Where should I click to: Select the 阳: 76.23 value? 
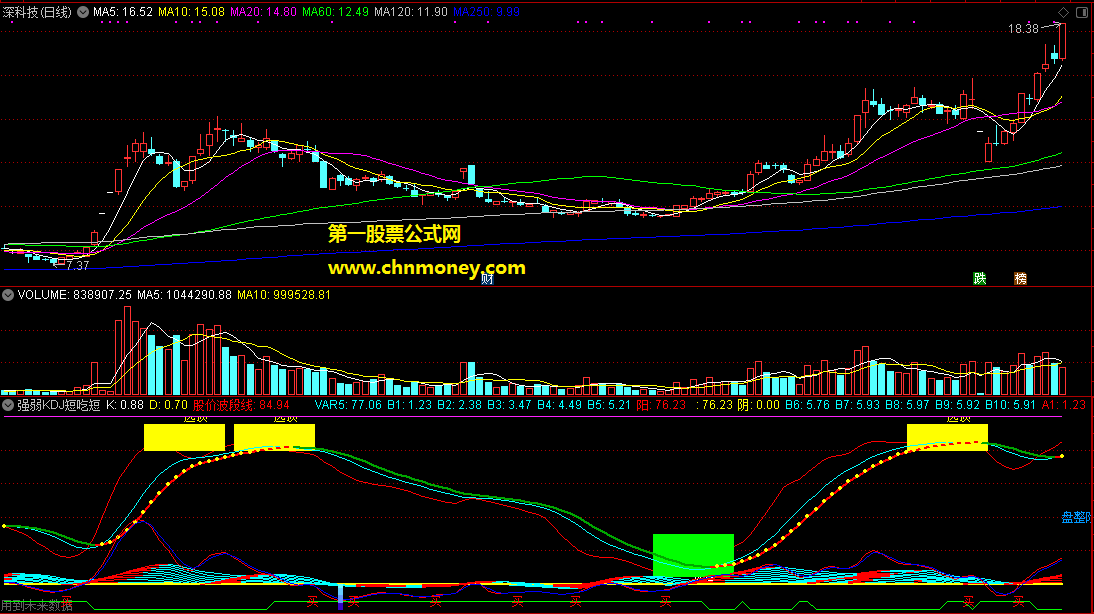pyautogui.click(x=661, y=405)
